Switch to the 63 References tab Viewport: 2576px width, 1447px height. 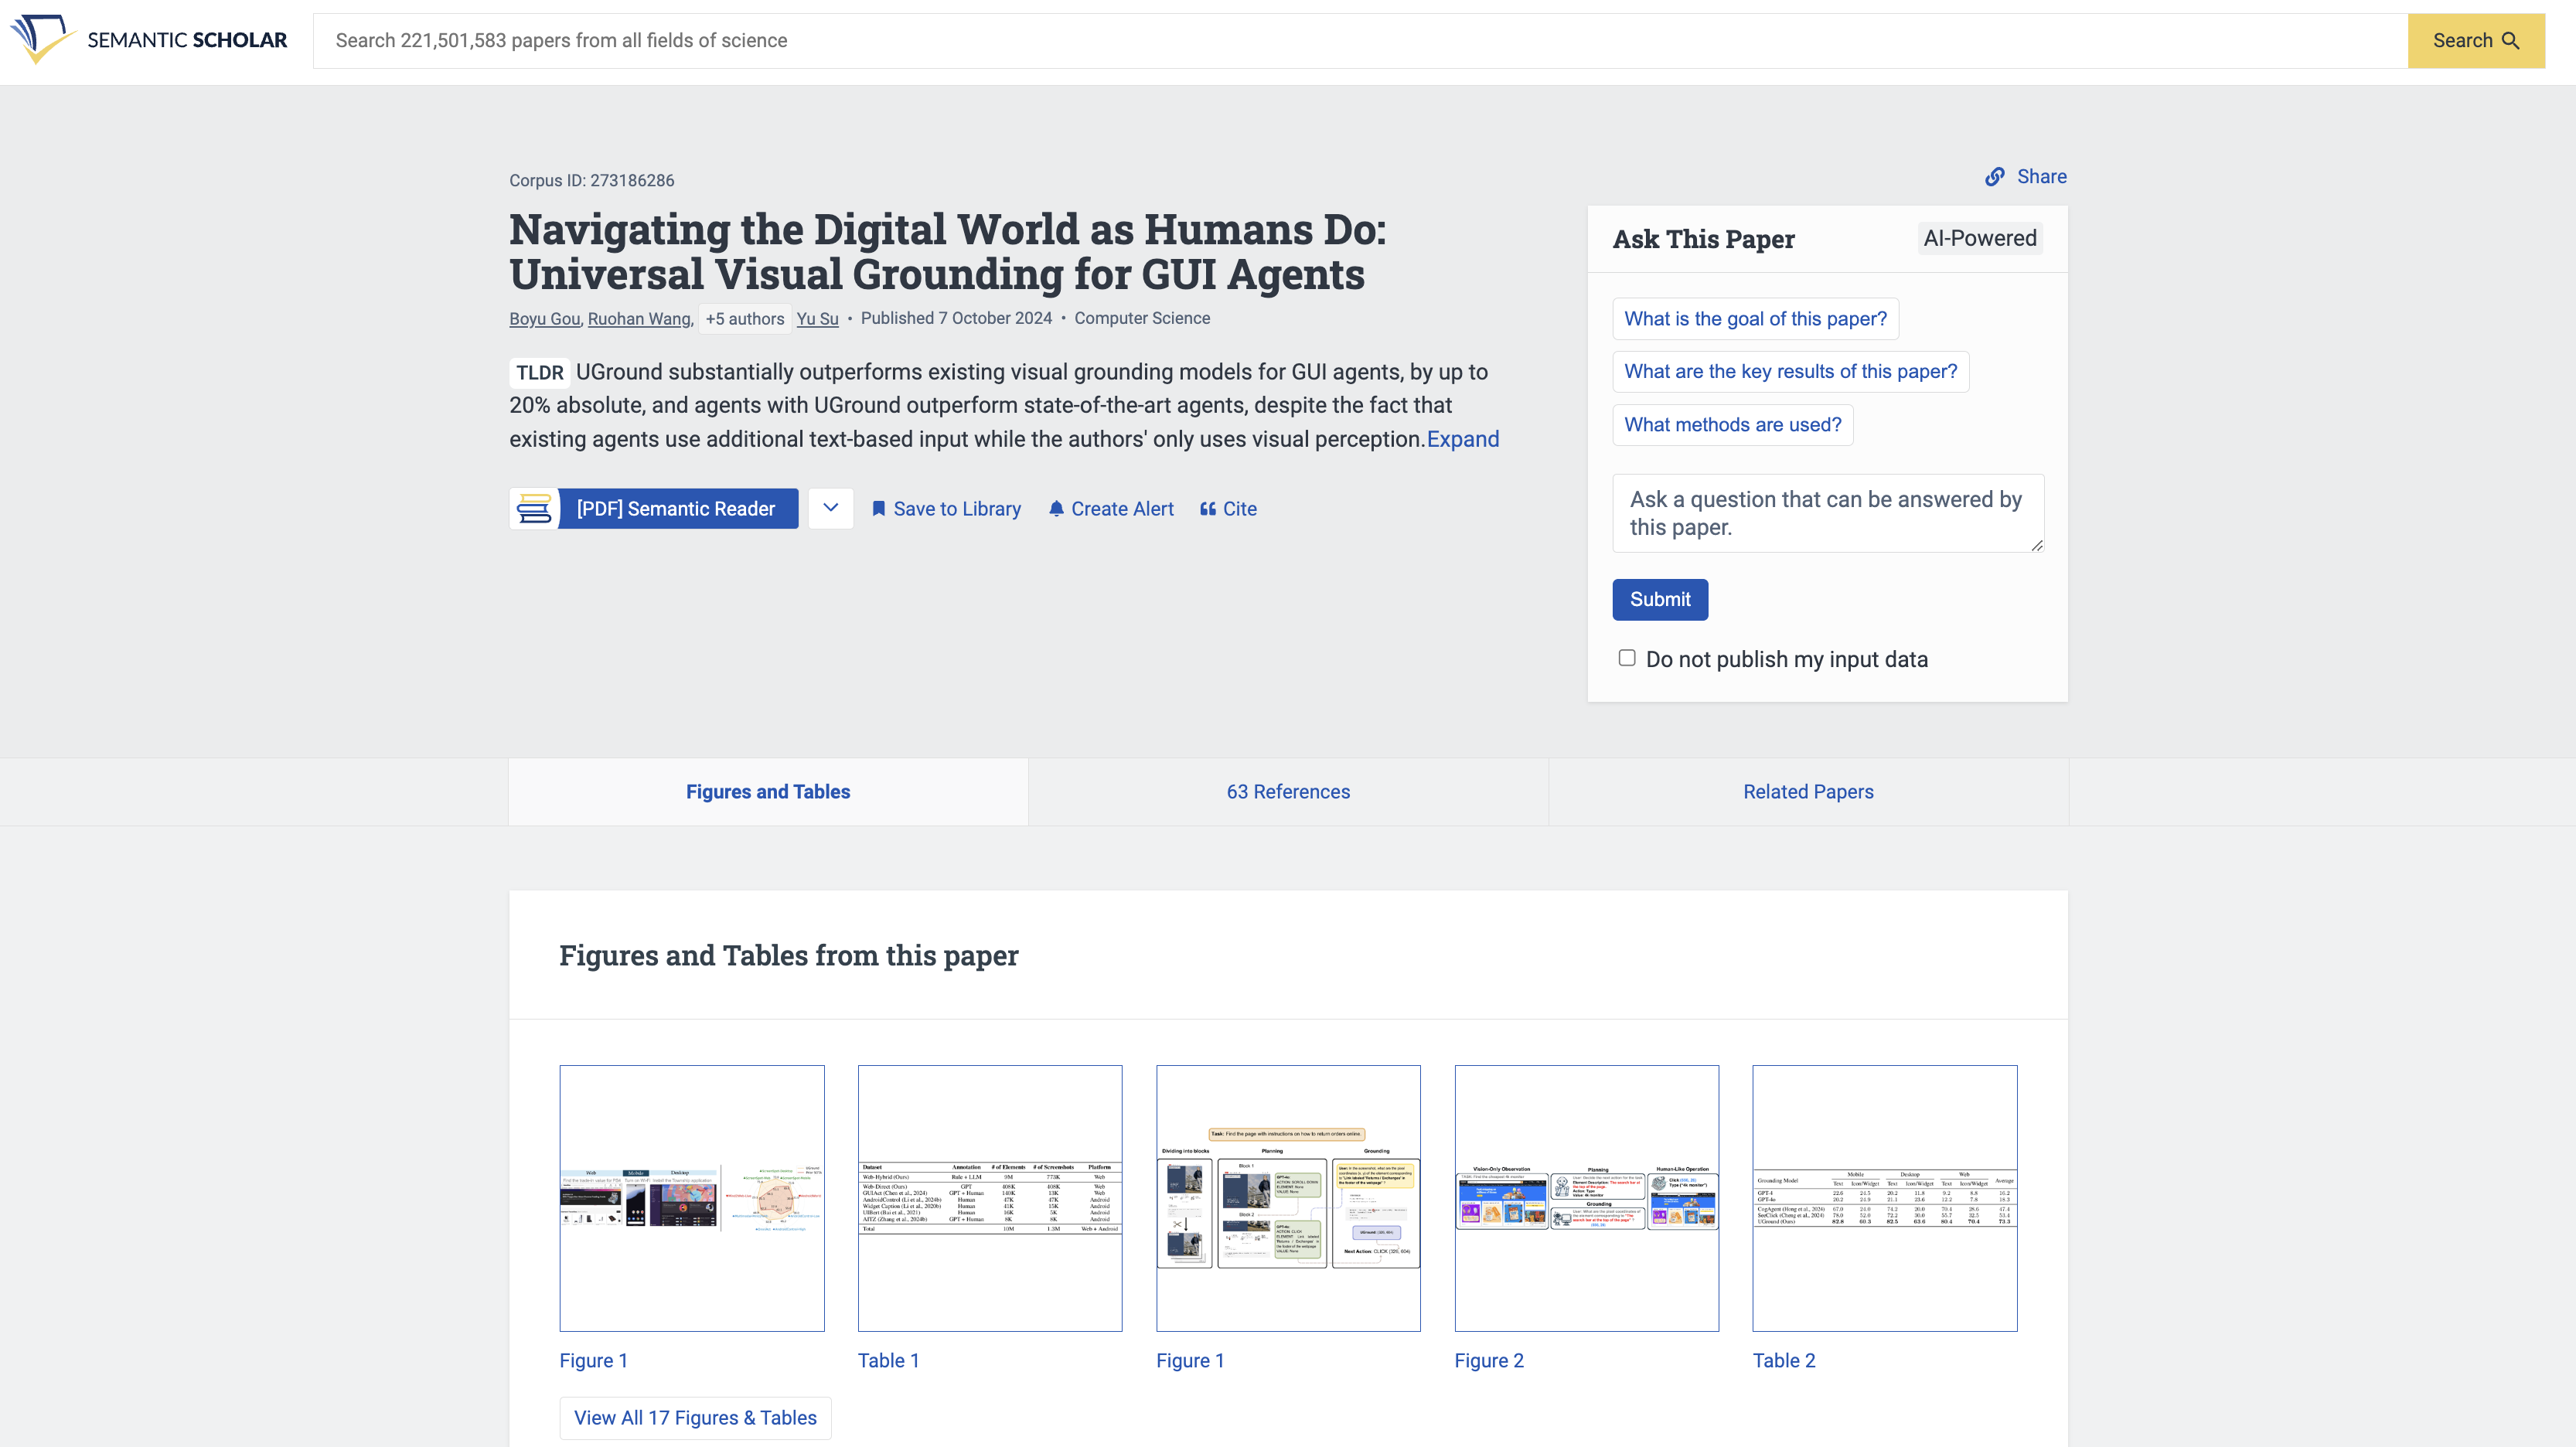[x=1288, y=792]
